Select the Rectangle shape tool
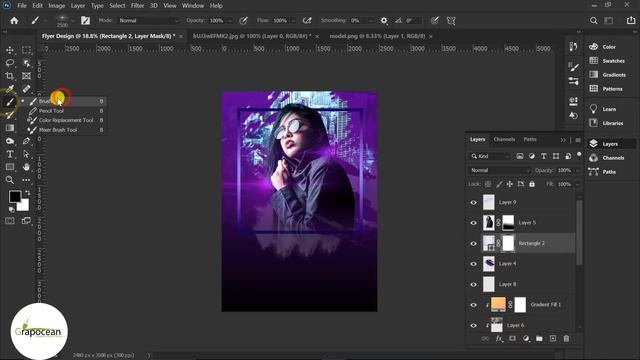Screen dimensions: 640x360 (x=10, y=167)
